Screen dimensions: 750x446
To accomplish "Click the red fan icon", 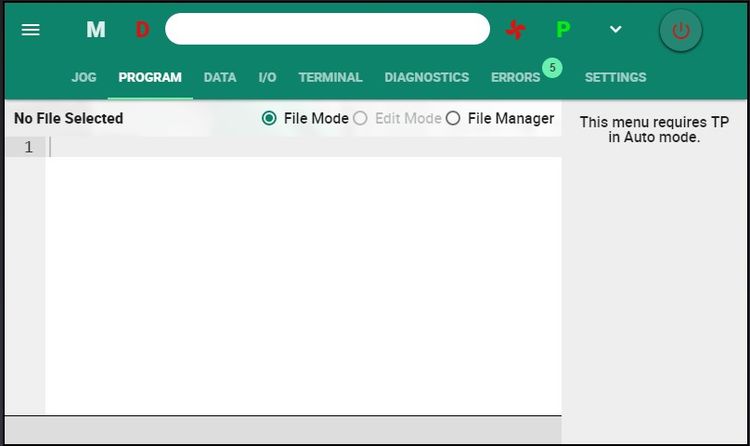I will 515,30.
